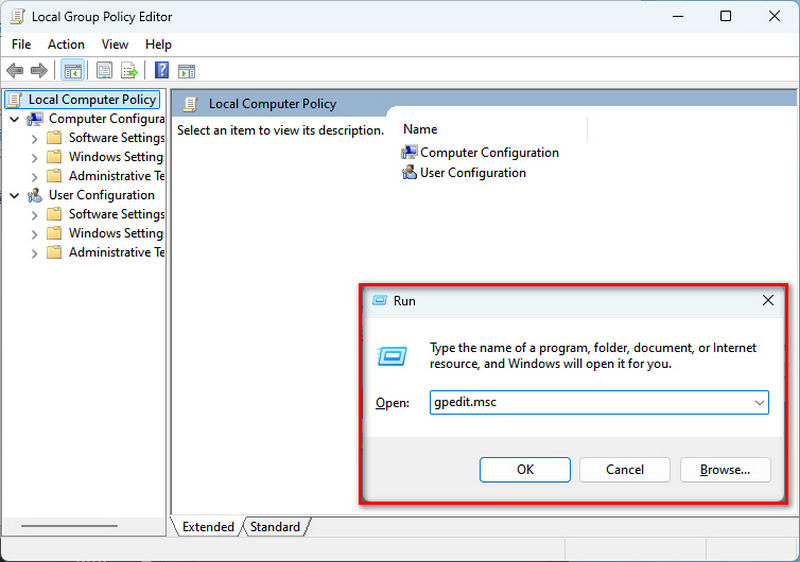Viewport: 800px width, 562px height.
Task: Click the Open text field containing gpedit.msc
Action: (x=599, y=402)
